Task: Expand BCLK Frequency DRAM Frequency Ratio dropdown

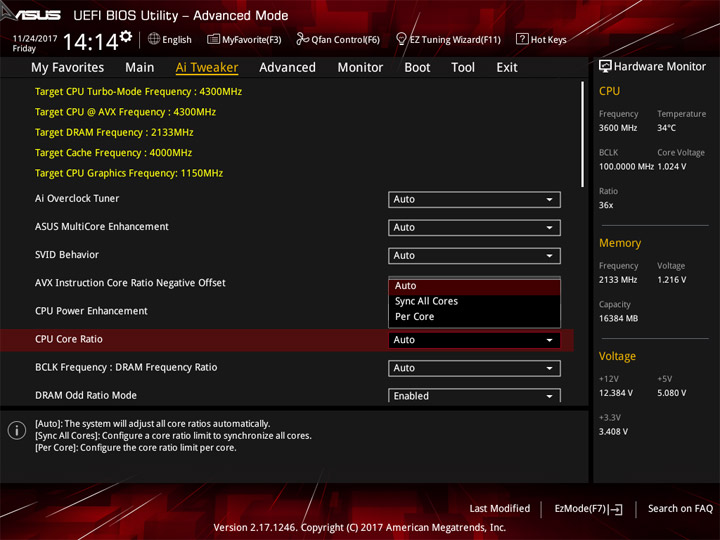Action: 474,368
